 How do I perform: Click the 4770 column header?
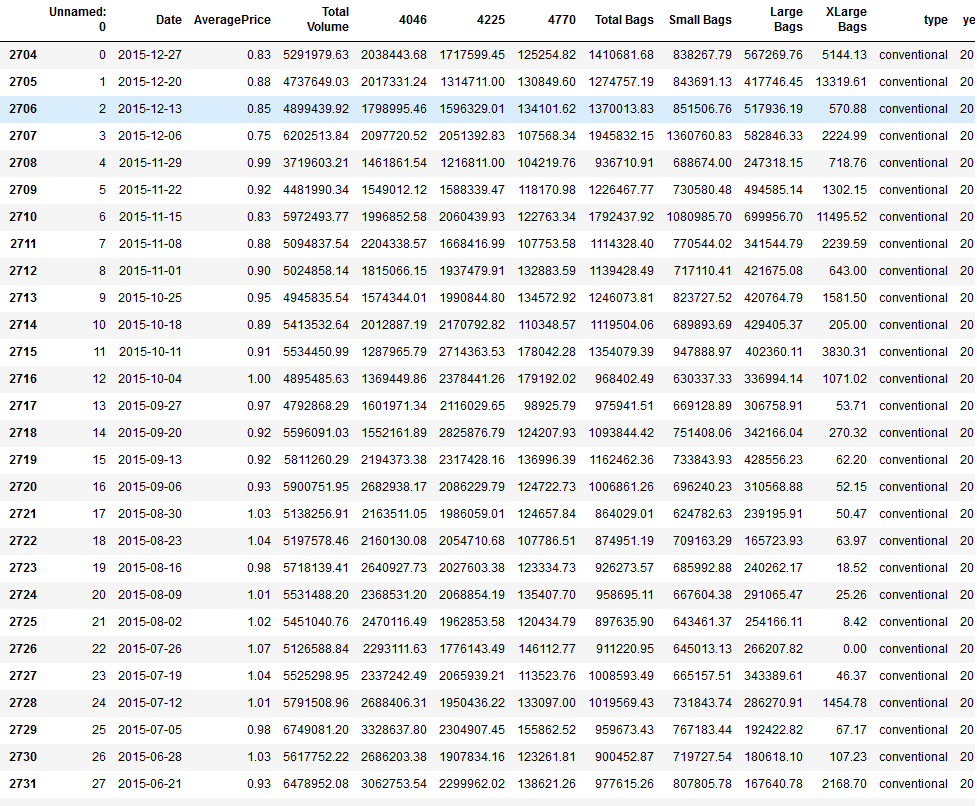click(x=561, y=20)
